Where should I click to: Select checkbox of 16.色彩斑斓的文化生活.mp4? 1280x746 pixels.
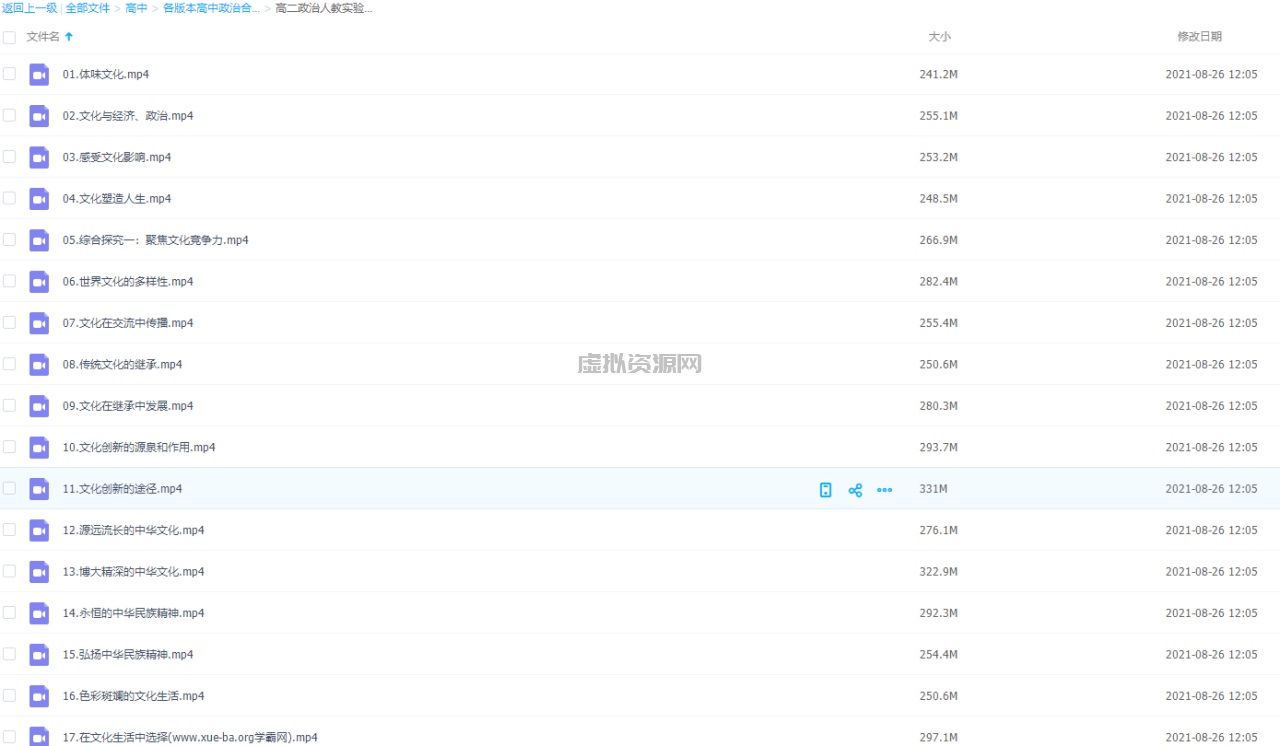(9, 695)
